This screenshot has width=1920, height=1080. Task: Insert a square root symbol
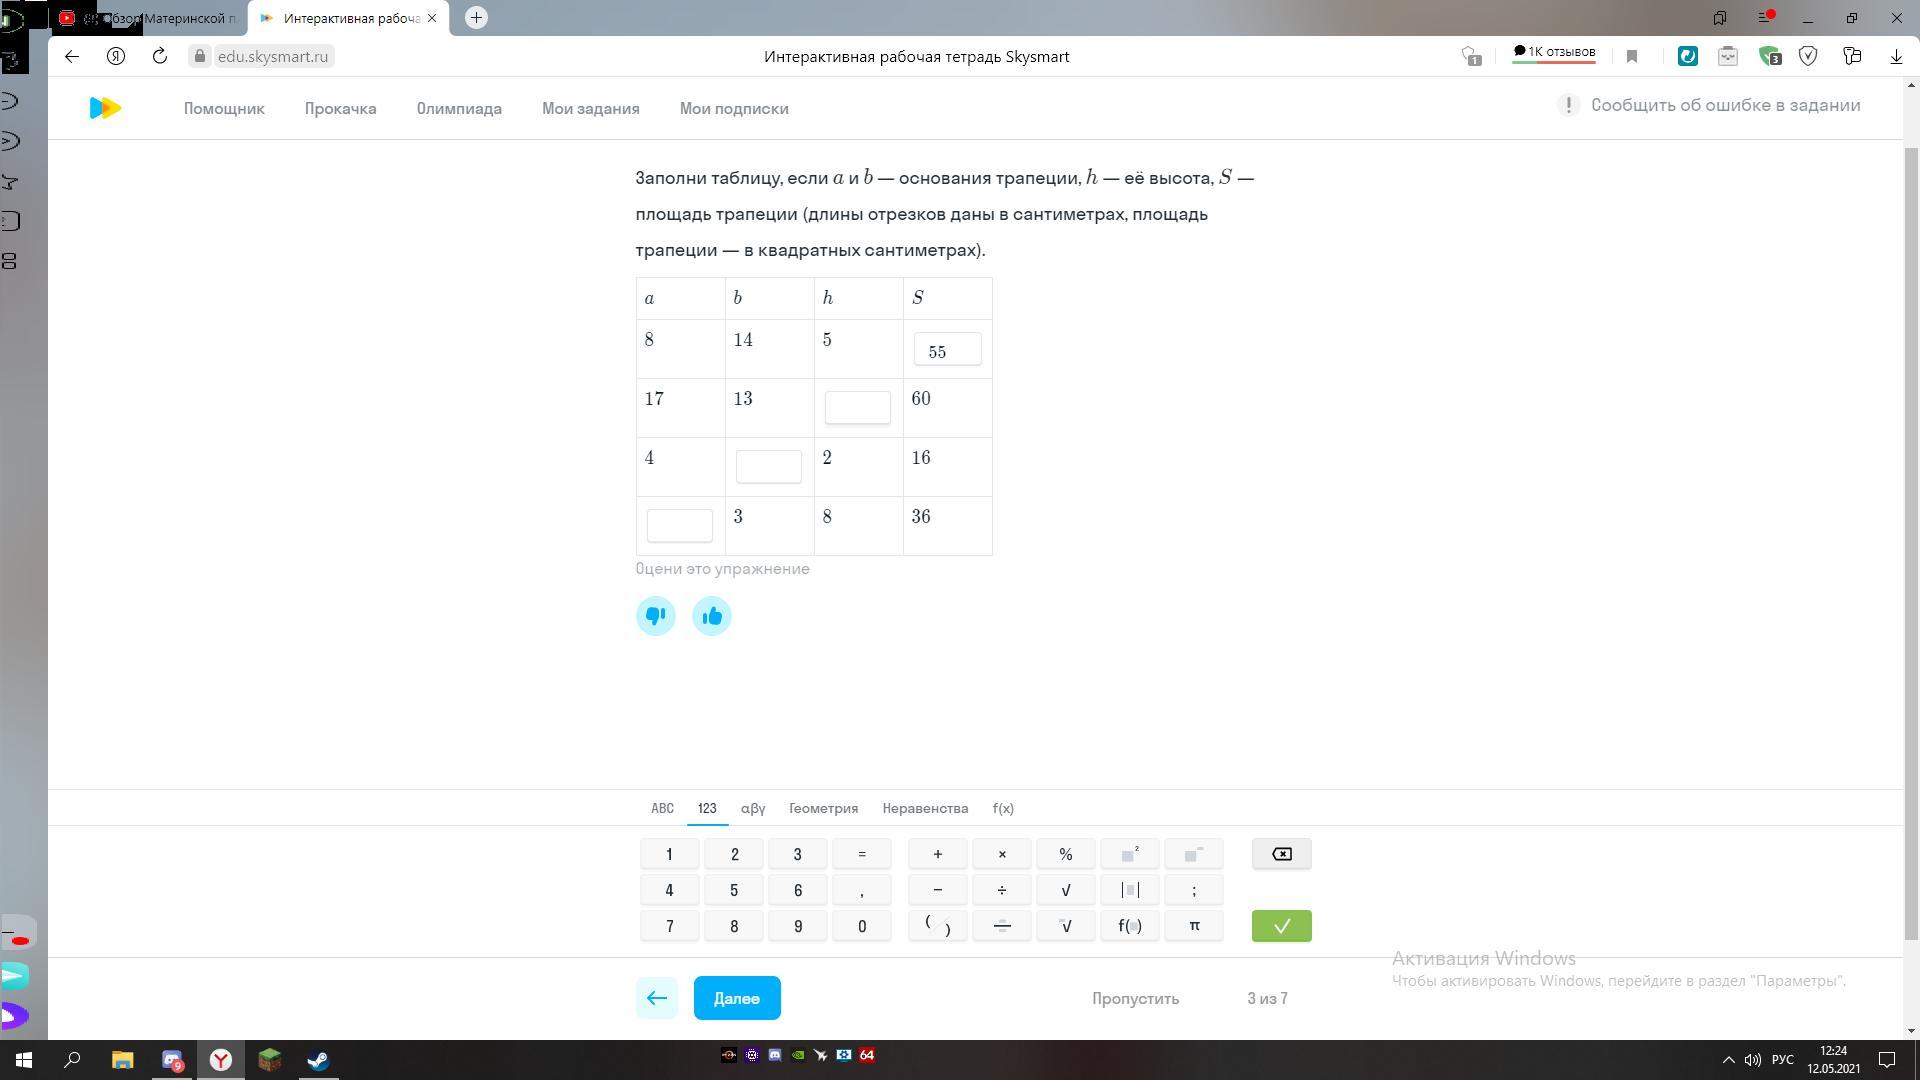coord(1065,890)
